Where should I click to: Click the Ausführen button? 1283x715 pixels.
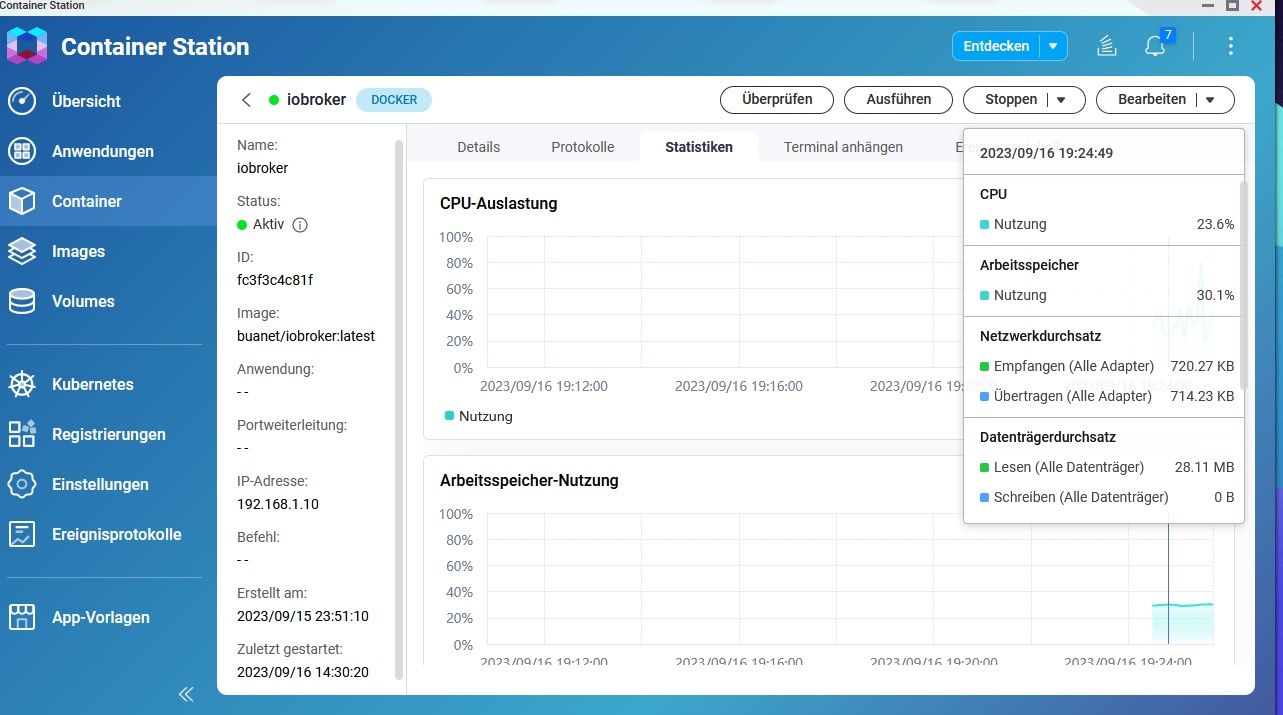[x=899, y=100]
